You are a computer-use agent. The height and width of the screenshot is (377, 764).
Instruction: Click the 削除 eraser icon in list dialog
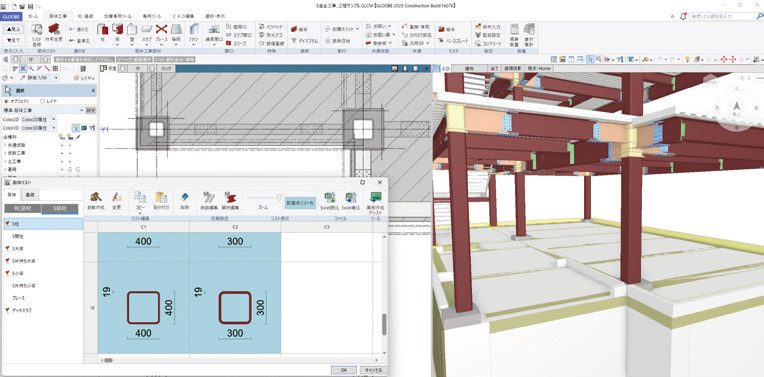coord(184,201)
